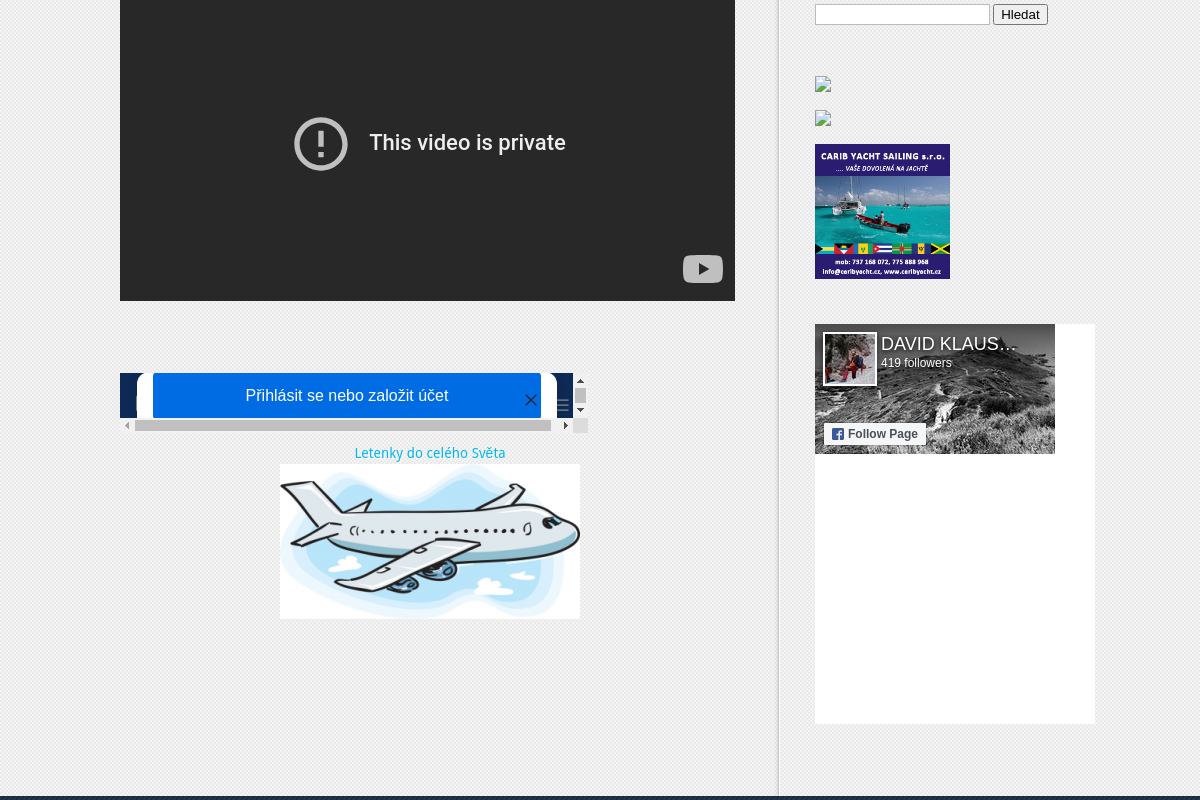
Task: Click the widget's vertical scrollbar up arrow
Action: (580, 380)
